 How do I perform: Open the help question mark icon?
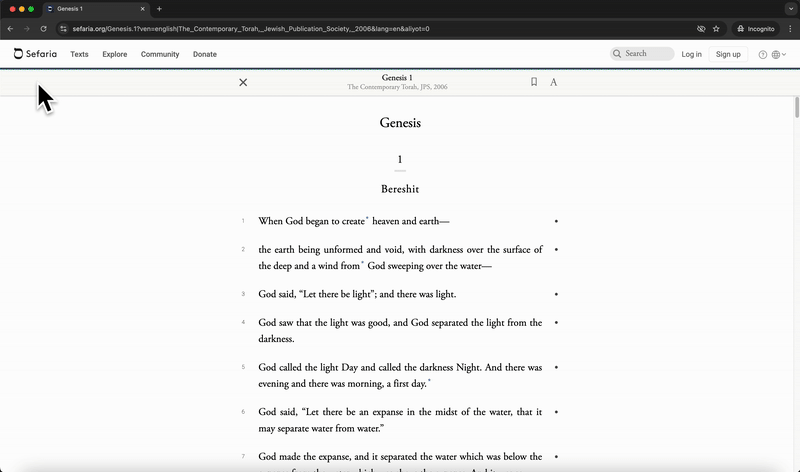pyautogui.click(x=762, y=55)
